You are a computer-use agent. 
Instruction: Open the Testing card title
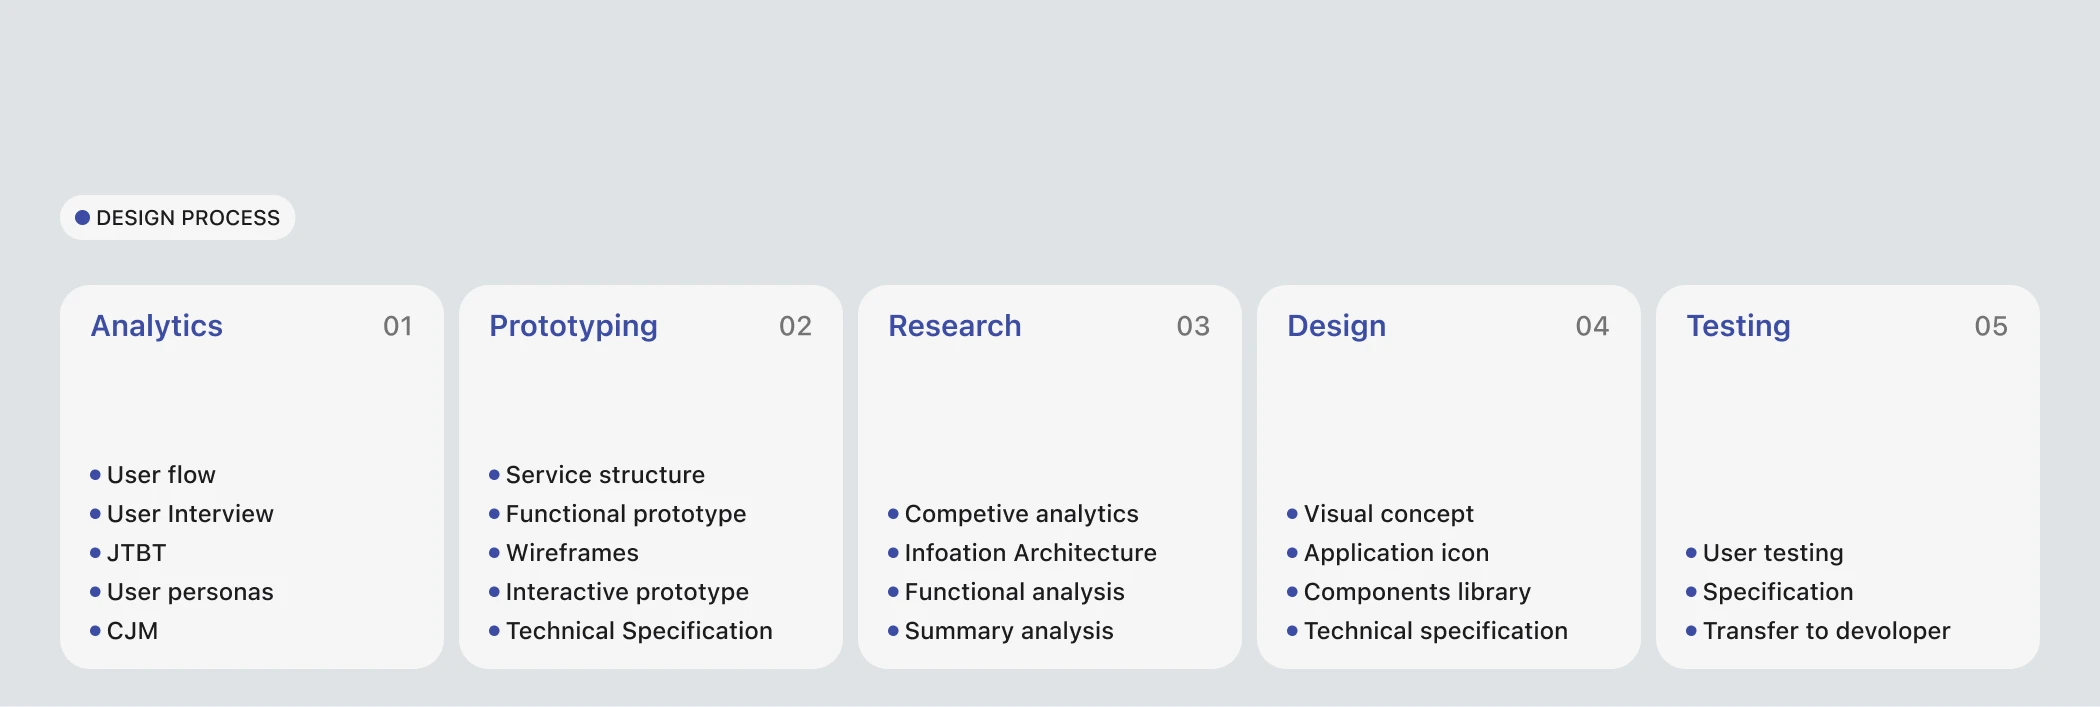[x=1738, y=326]
